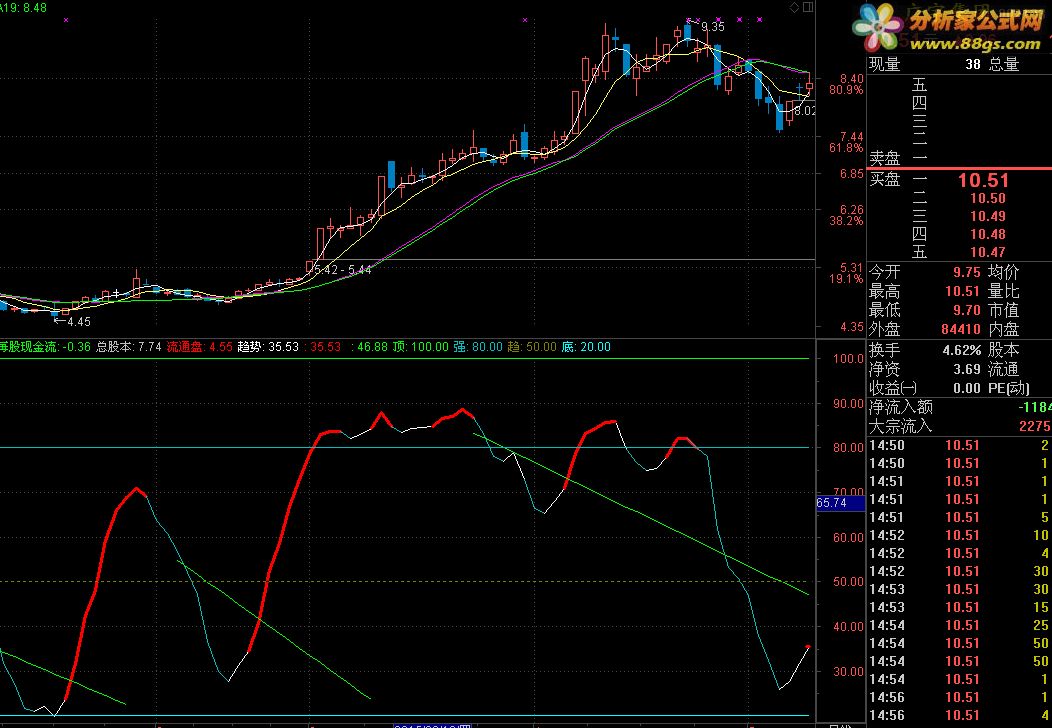Click the 80.9% axis label
The width and height of the screenshot is (1052, 728).
846,90
